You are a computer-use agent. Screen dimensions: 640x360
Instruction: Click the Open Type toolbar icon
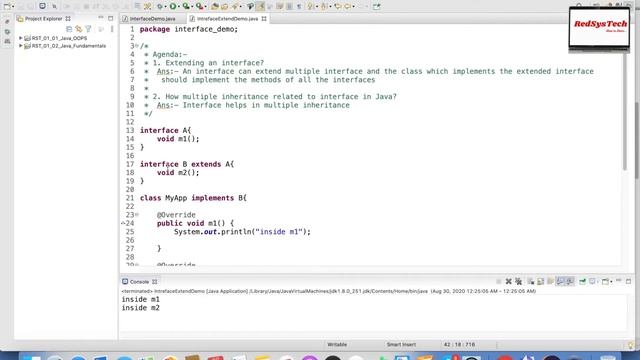(x=214, y=6)
